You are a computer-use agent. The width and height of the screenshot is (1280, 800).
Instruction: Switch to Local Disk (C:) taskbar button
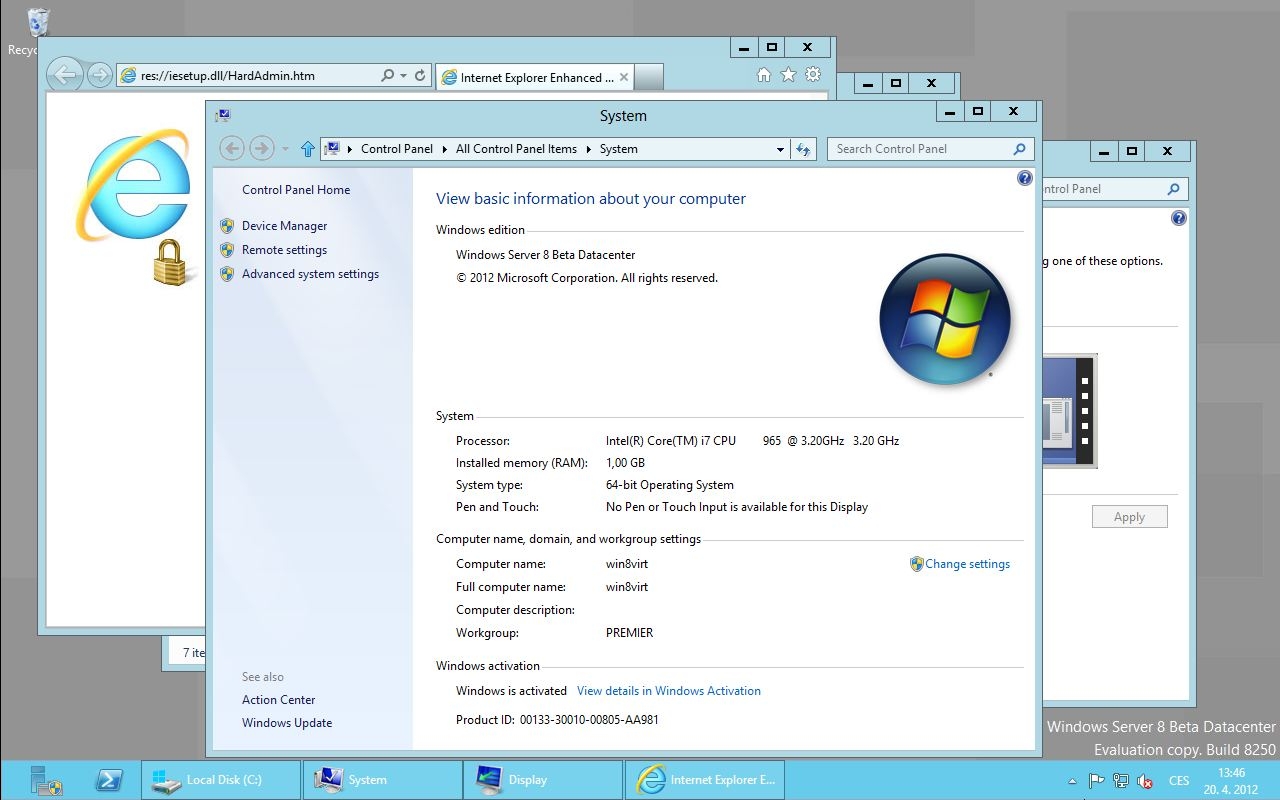[x=221, y=780]
